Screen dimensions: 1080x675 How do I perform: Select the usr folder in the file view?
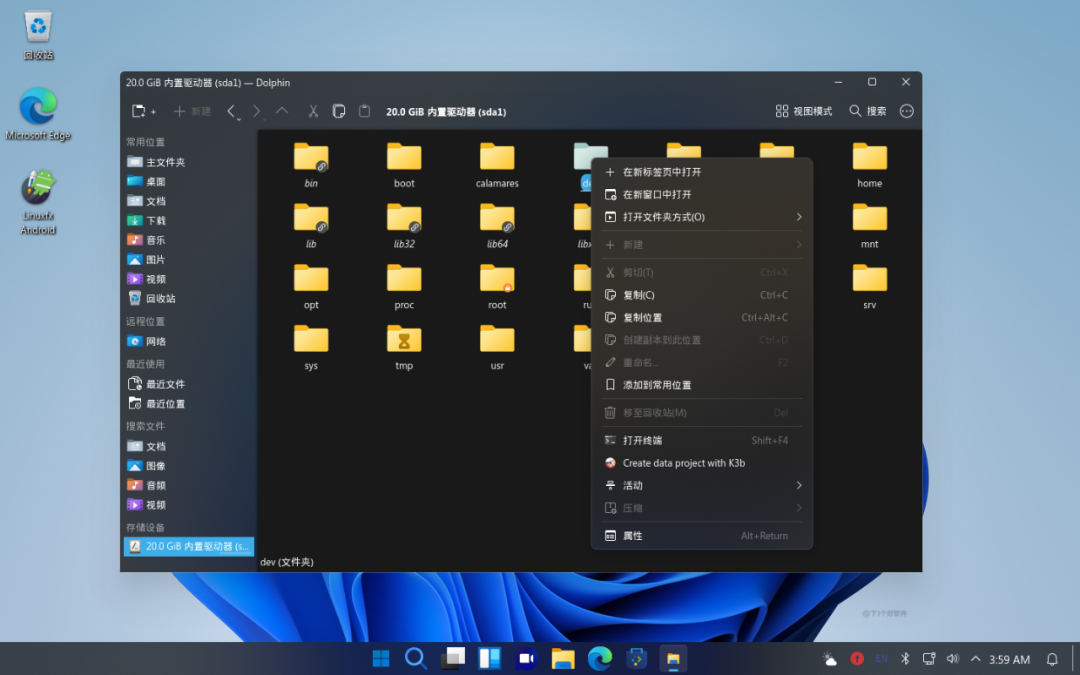click(496, 339)
